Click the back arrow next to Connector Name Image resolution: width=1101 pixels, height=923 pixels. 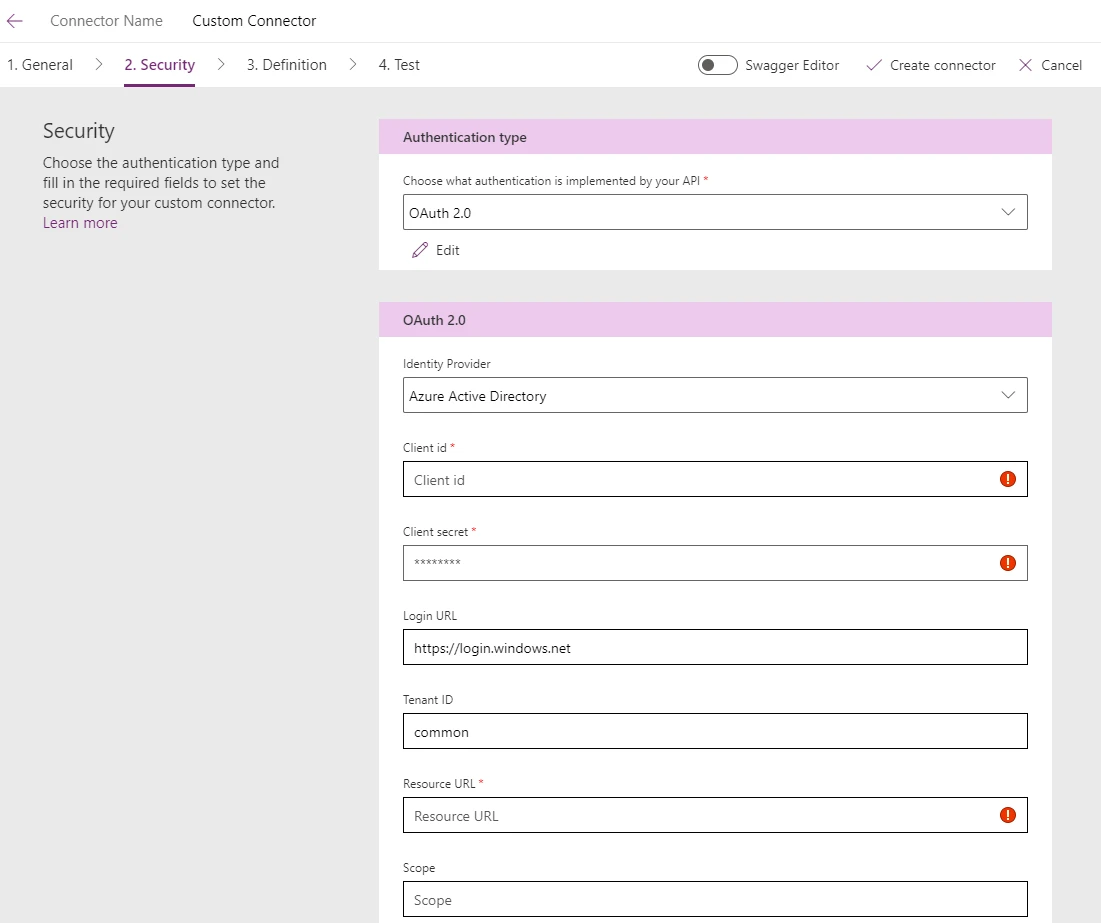click(x=14, y=20)
